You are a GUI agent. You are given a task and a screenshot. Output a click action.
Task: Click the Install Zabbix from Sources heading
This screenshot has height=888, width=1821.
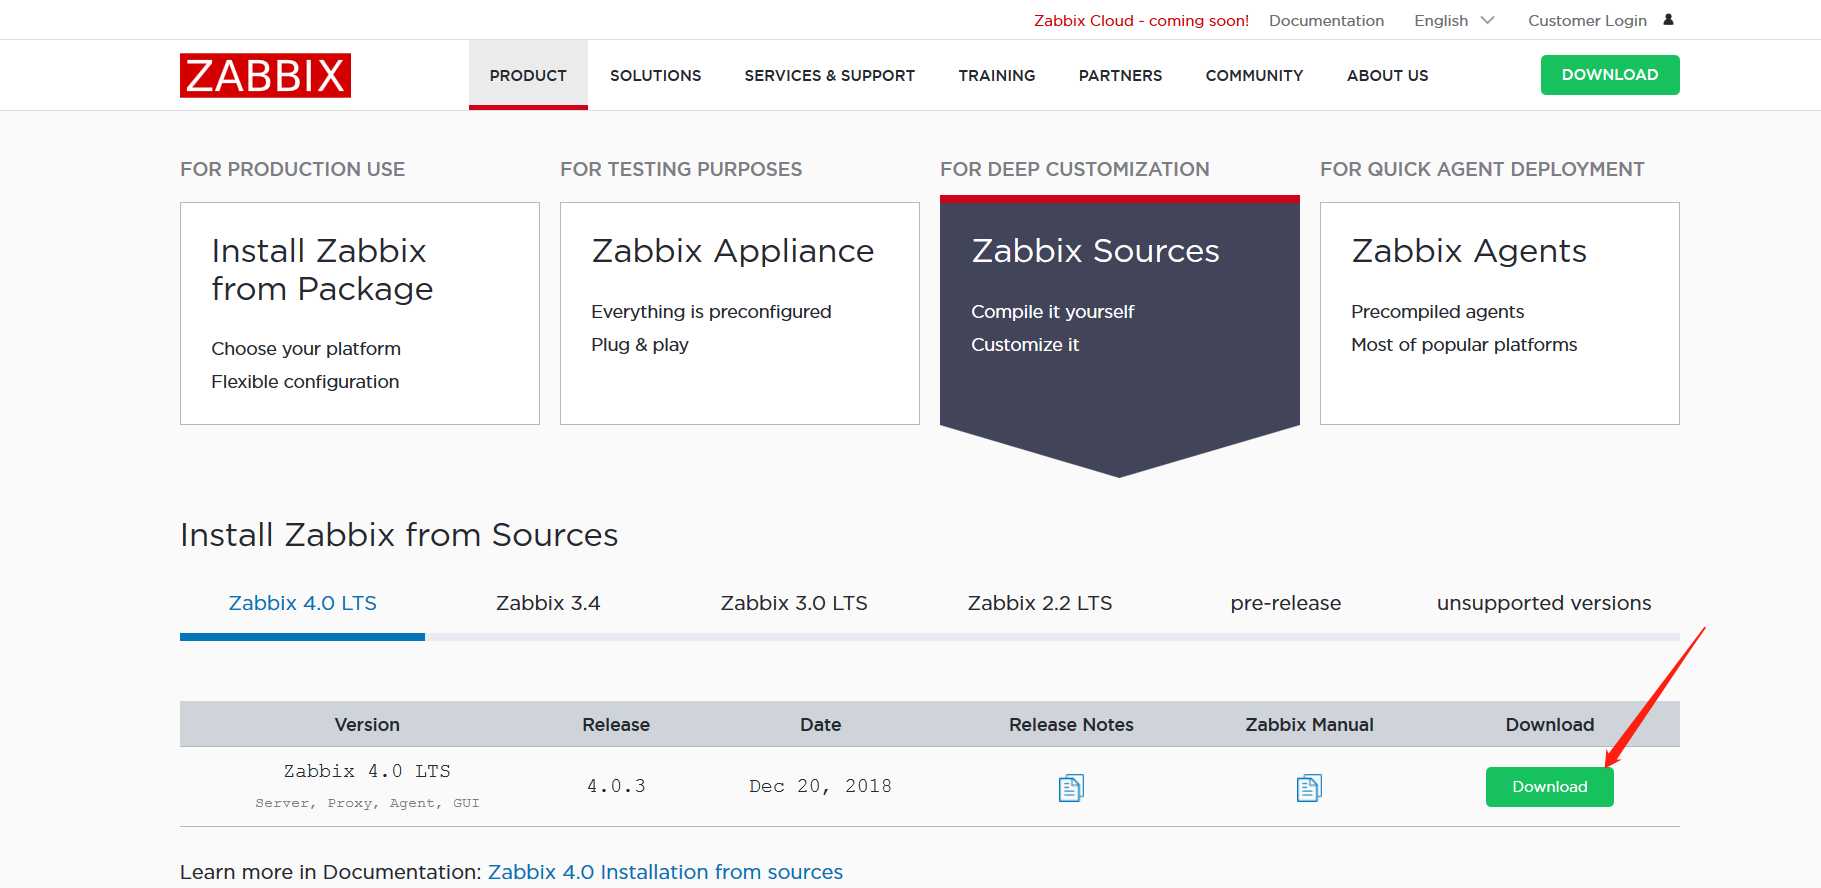399,535
